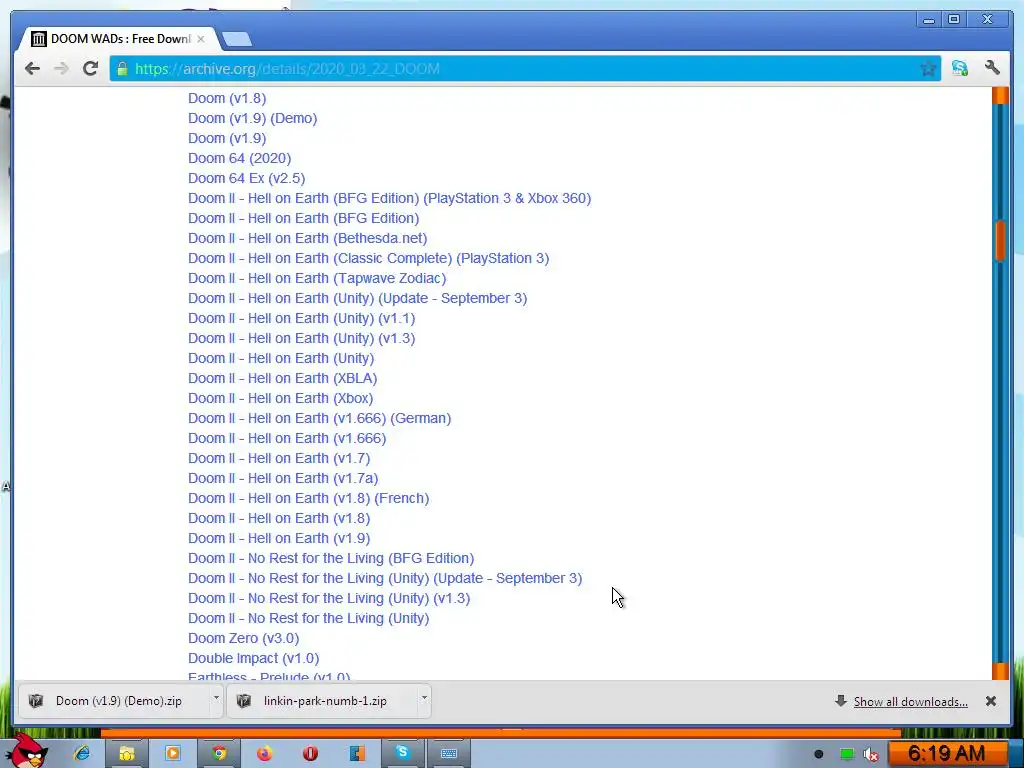This screenshot has width=1024, height=768.
Task: Switch to Chrome in the taskbar
Action: pyautogui.click(x=219, y=754)
